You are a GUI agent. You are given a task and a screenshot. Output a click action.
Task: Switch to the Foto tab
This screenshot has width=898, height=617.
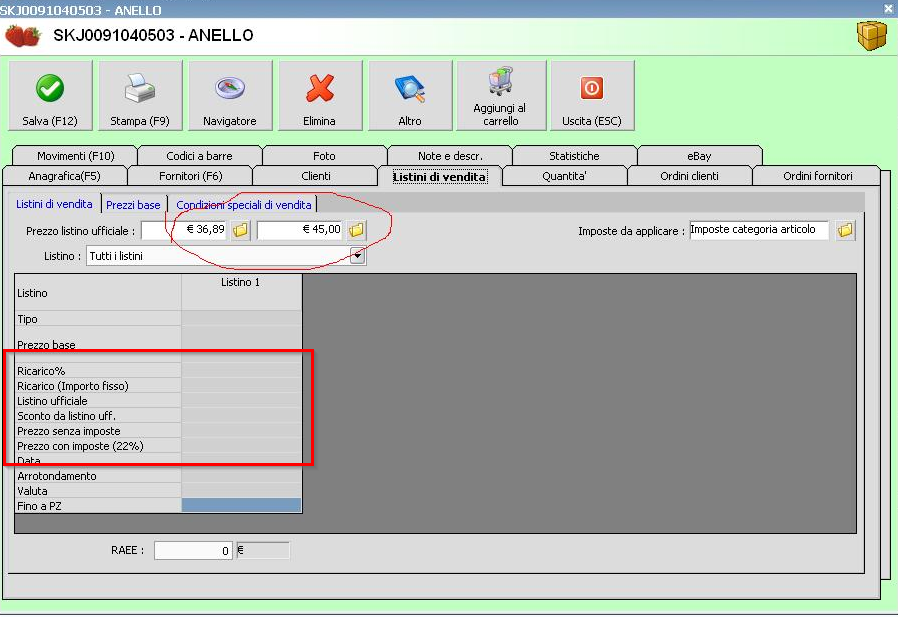pos(324,156)
